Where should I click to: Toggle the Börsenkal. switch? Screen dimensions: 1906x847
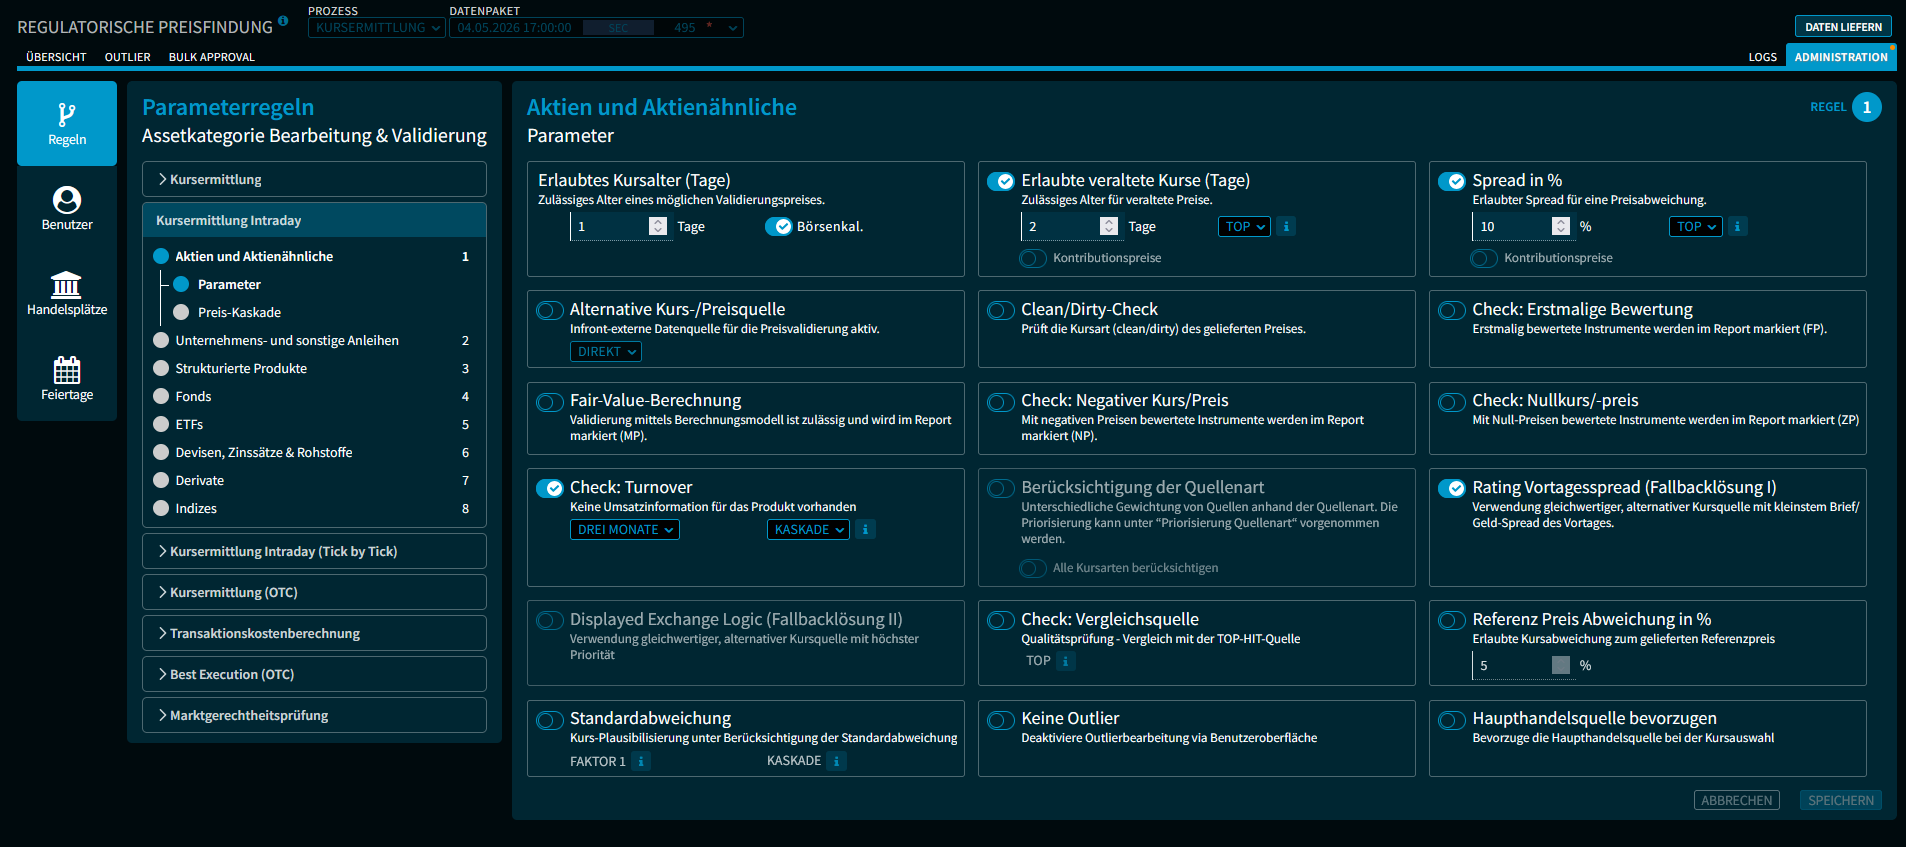779,227
